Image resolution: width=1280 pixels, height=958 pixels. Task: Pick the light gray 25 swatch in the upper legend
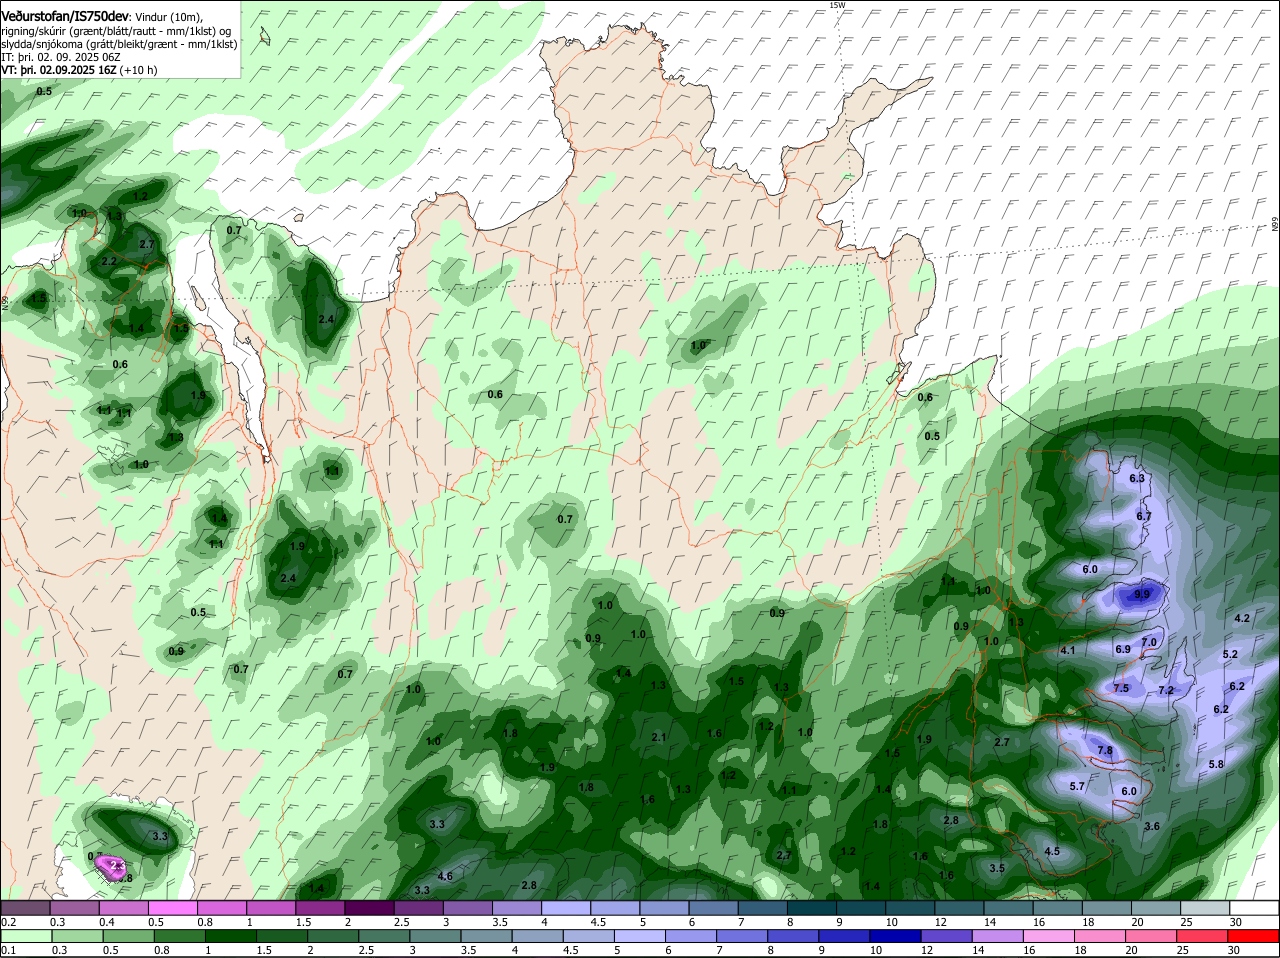point(1206,907)
